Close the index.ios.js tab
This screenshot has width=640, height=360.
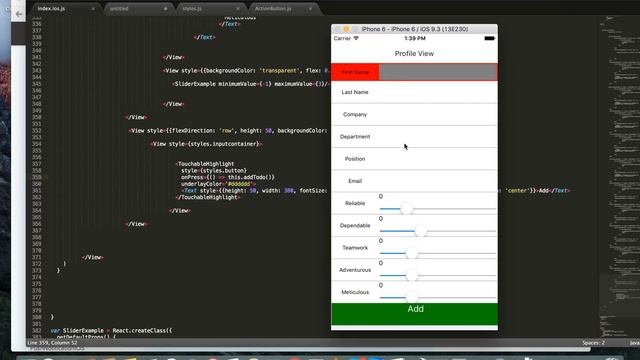pos(93,9)
